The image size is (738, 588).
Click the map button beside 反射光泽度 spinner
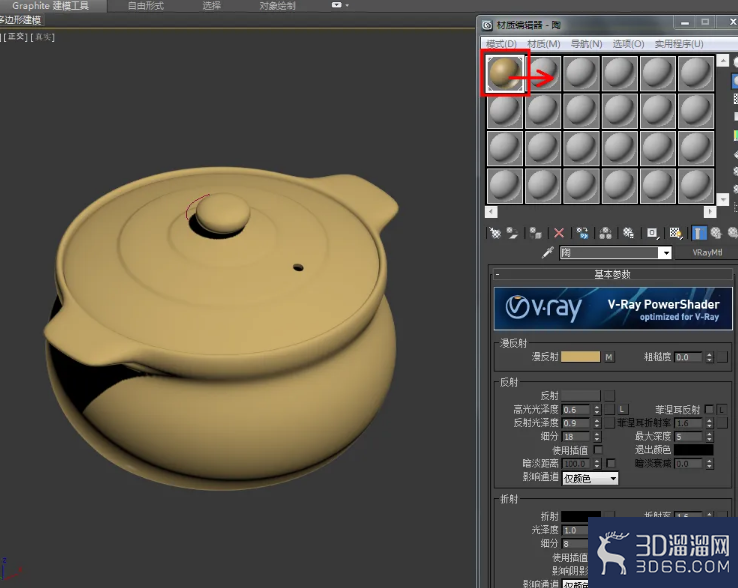[x=610, y=423]
